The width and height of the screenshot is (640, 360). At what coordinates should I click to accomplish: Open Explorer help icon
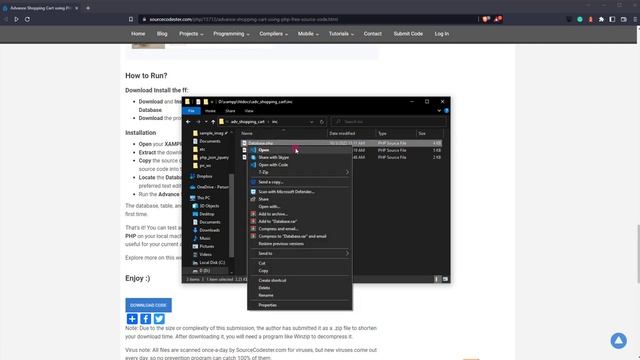[x=447, y=111]
